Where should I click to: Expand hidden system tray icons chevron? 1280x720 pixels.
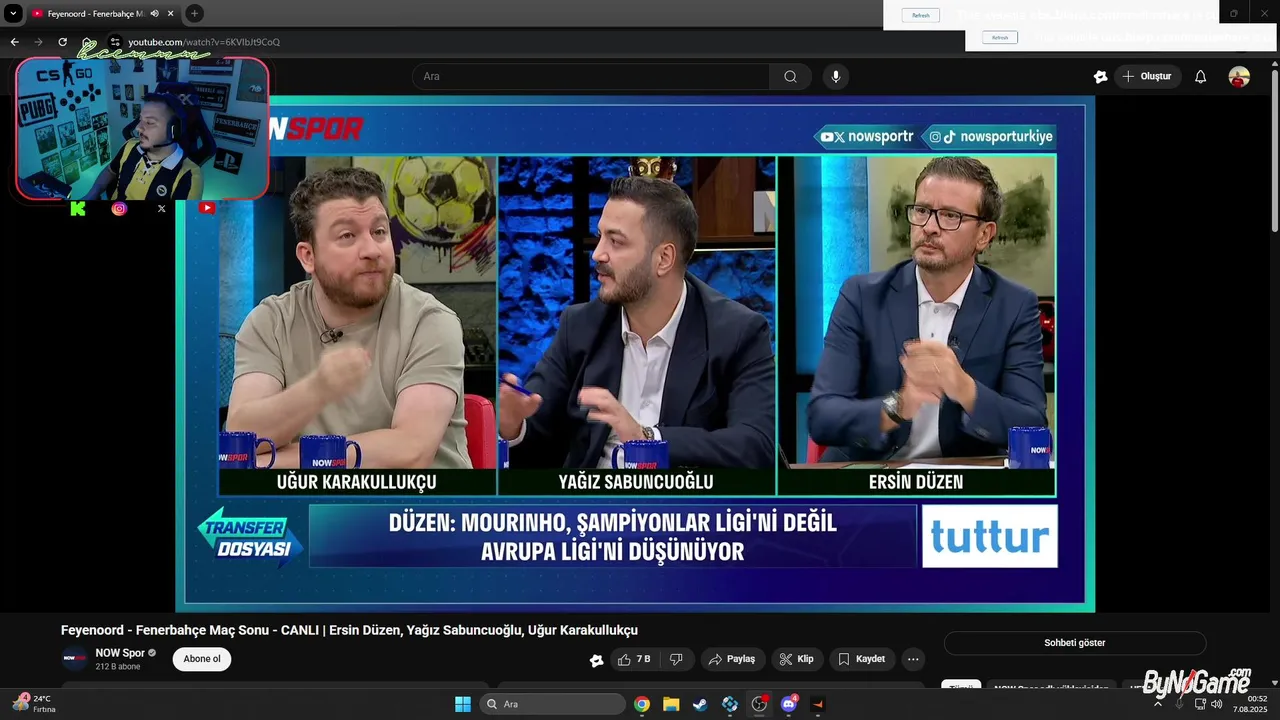click(x=1158, y=704)
